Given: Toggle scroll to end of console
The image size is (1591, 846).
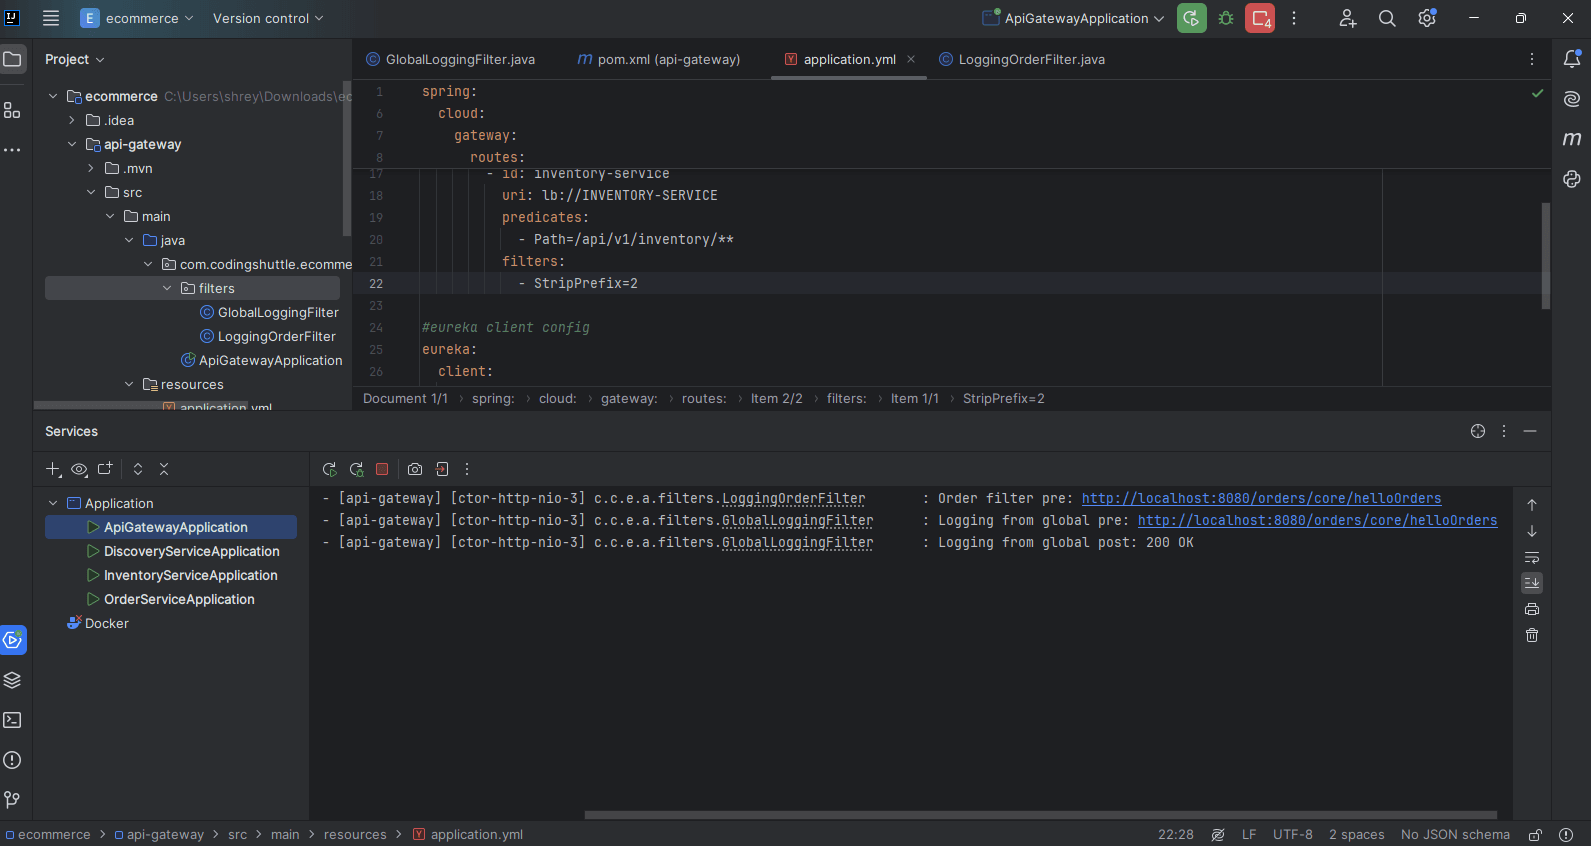Looking at the screenshot, I should click(1532, 583).
